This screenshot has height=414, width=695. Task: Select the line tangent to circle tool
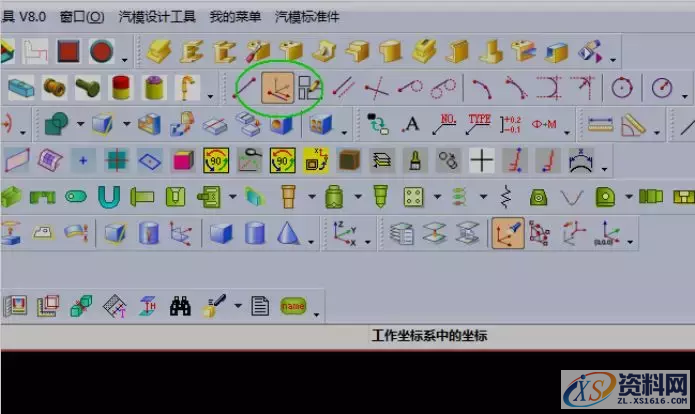(x=410, y=87)
